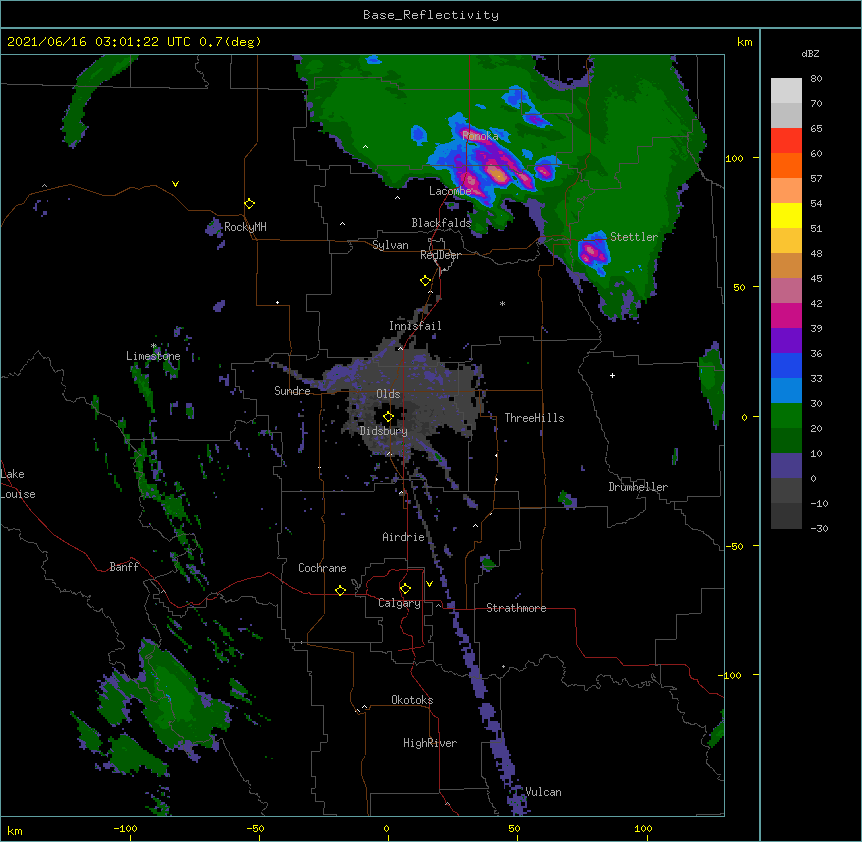The height and width of the screenshot is (842, 862).
Task: Click the ThreeHills label
Action: point(534,418)
